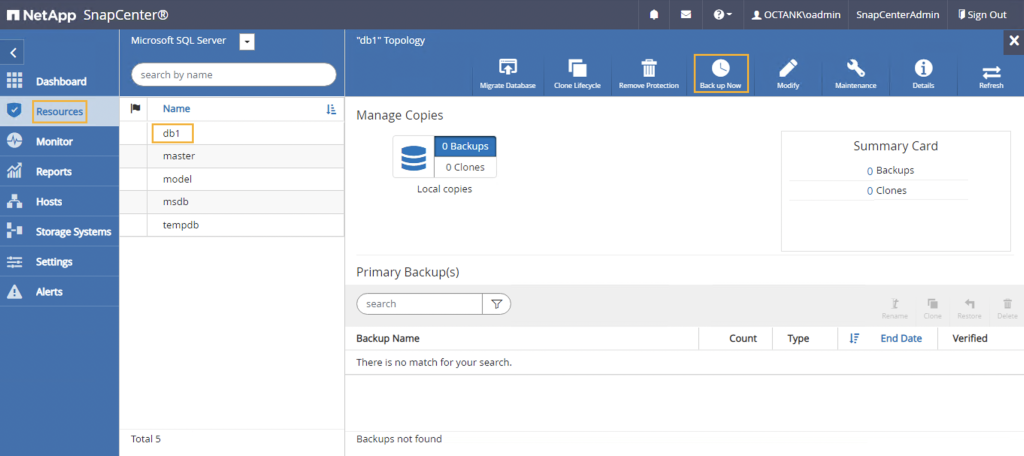Collapse the left navigation sidebar

12,52
